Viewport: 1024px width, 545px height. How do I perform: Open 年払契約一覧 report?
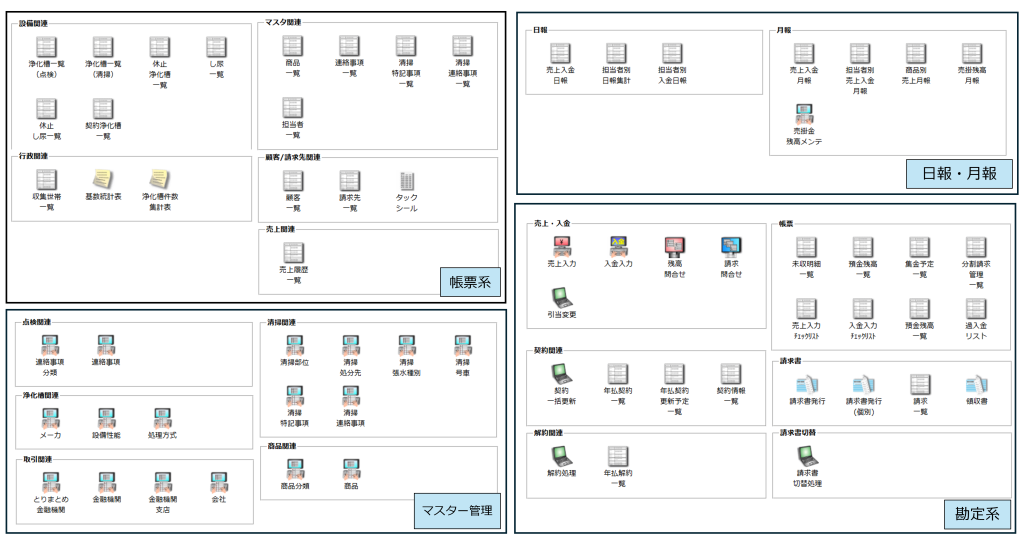(618, 374)
